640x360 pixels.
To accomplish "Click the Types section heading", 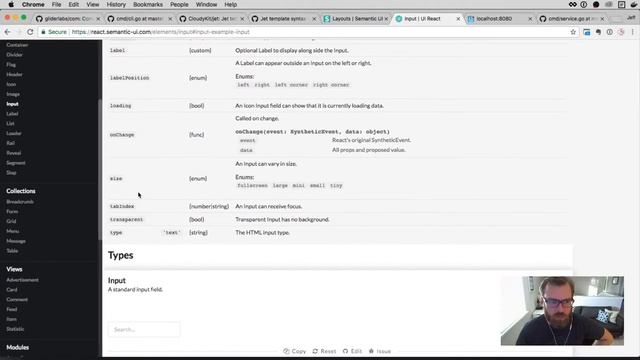I will (x=120, y=256).
